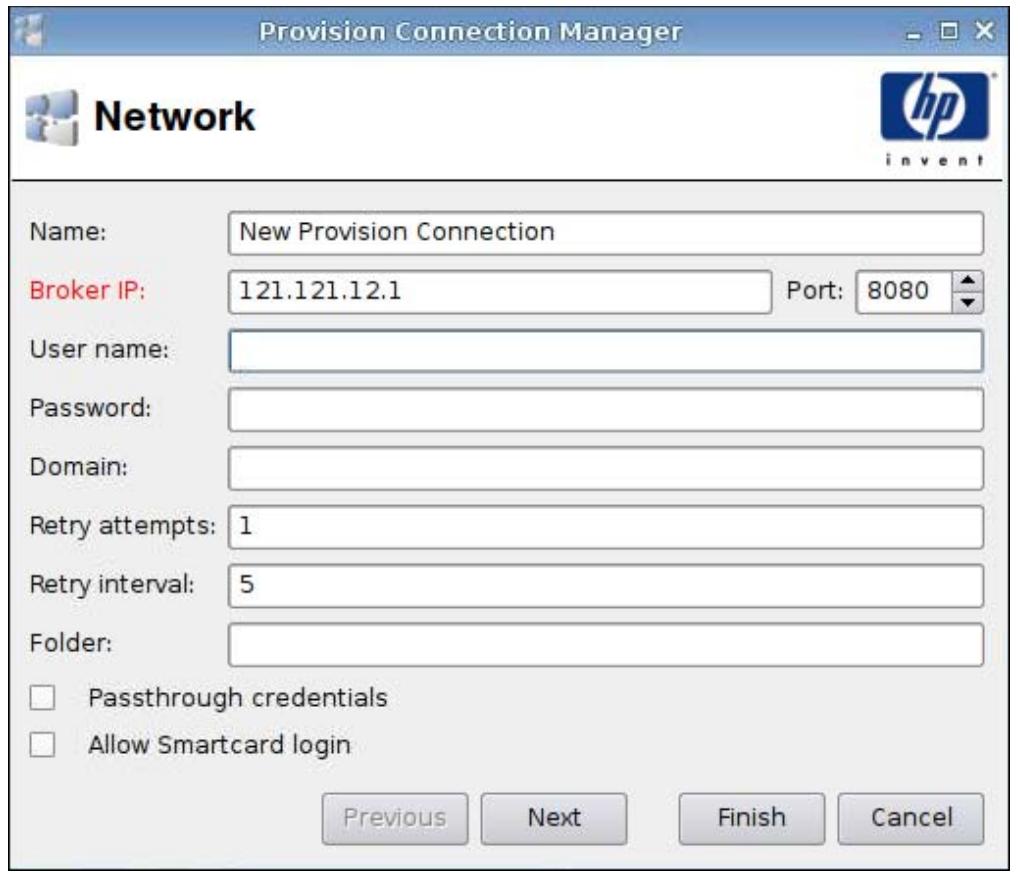
Task: Click the Network header icon
Action: pos(52,117)
